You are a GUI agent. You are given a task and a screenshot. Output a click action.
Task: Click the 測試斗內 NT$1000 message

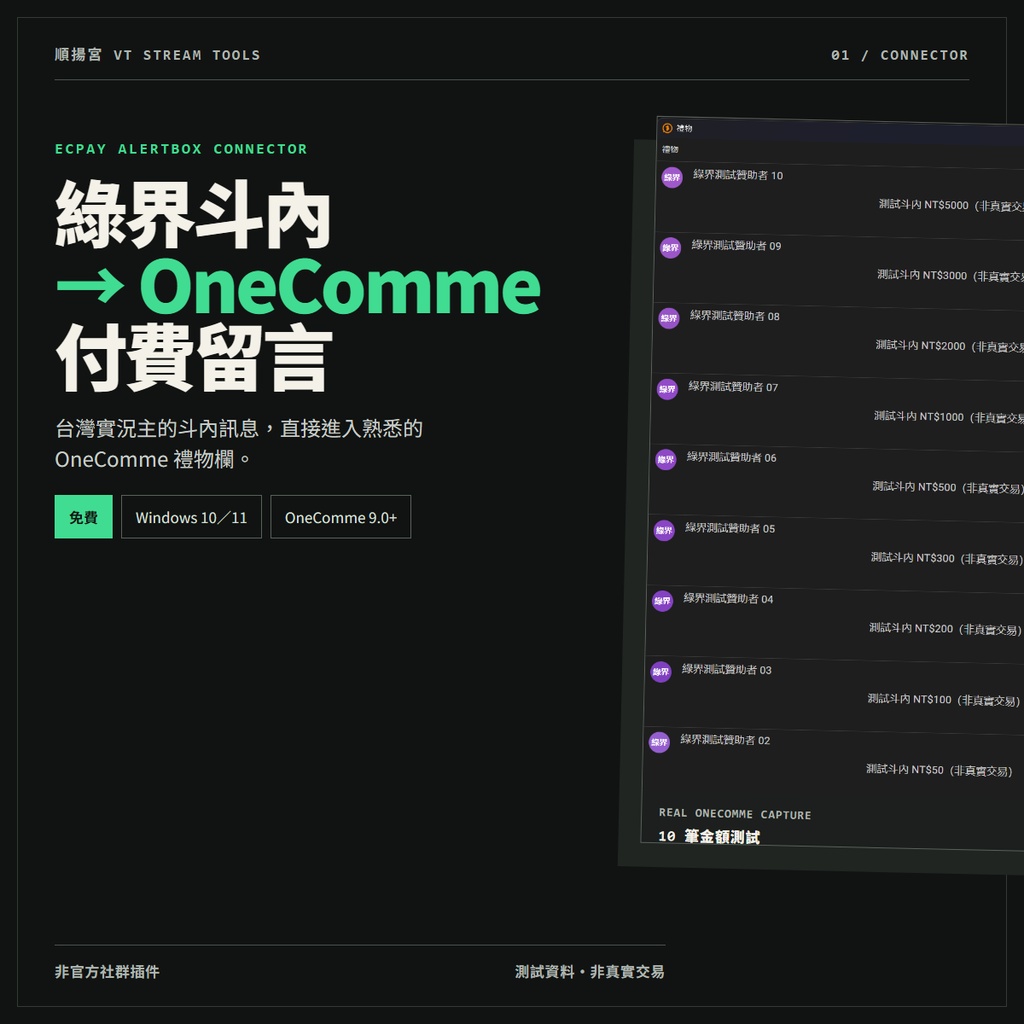pyautogui.click(x=948, y=417)
